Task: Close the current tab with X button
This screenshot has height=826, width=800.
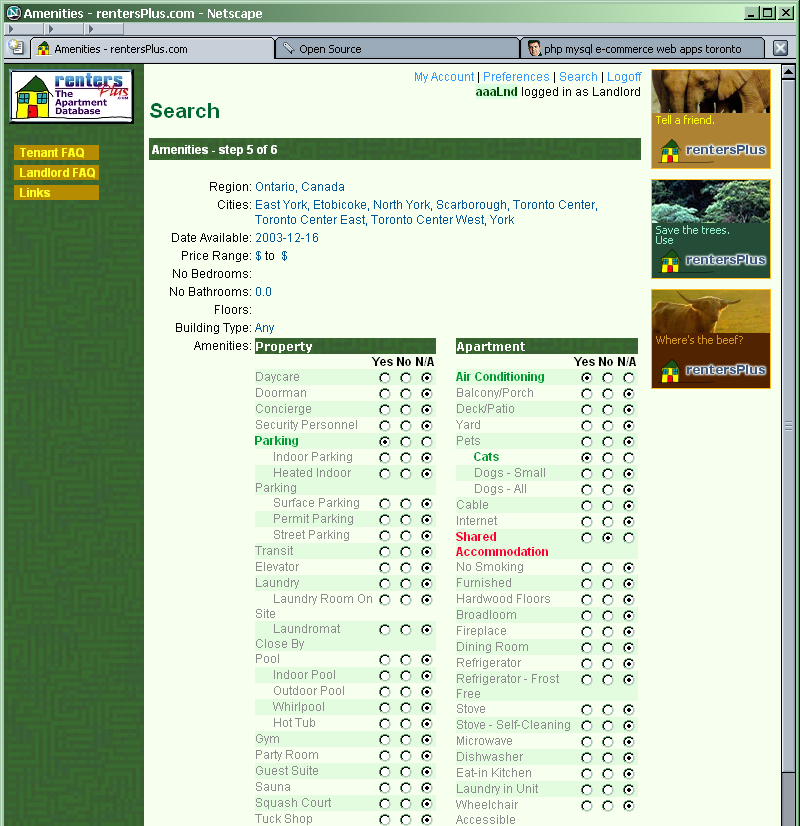Action: pos(780,48)
